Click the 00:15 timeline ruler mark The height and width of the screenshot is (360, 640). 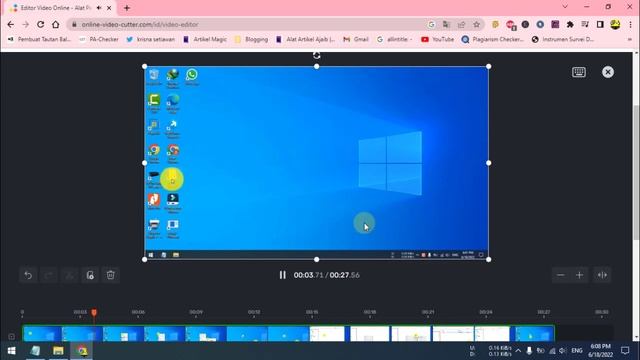tap(312, 312)
